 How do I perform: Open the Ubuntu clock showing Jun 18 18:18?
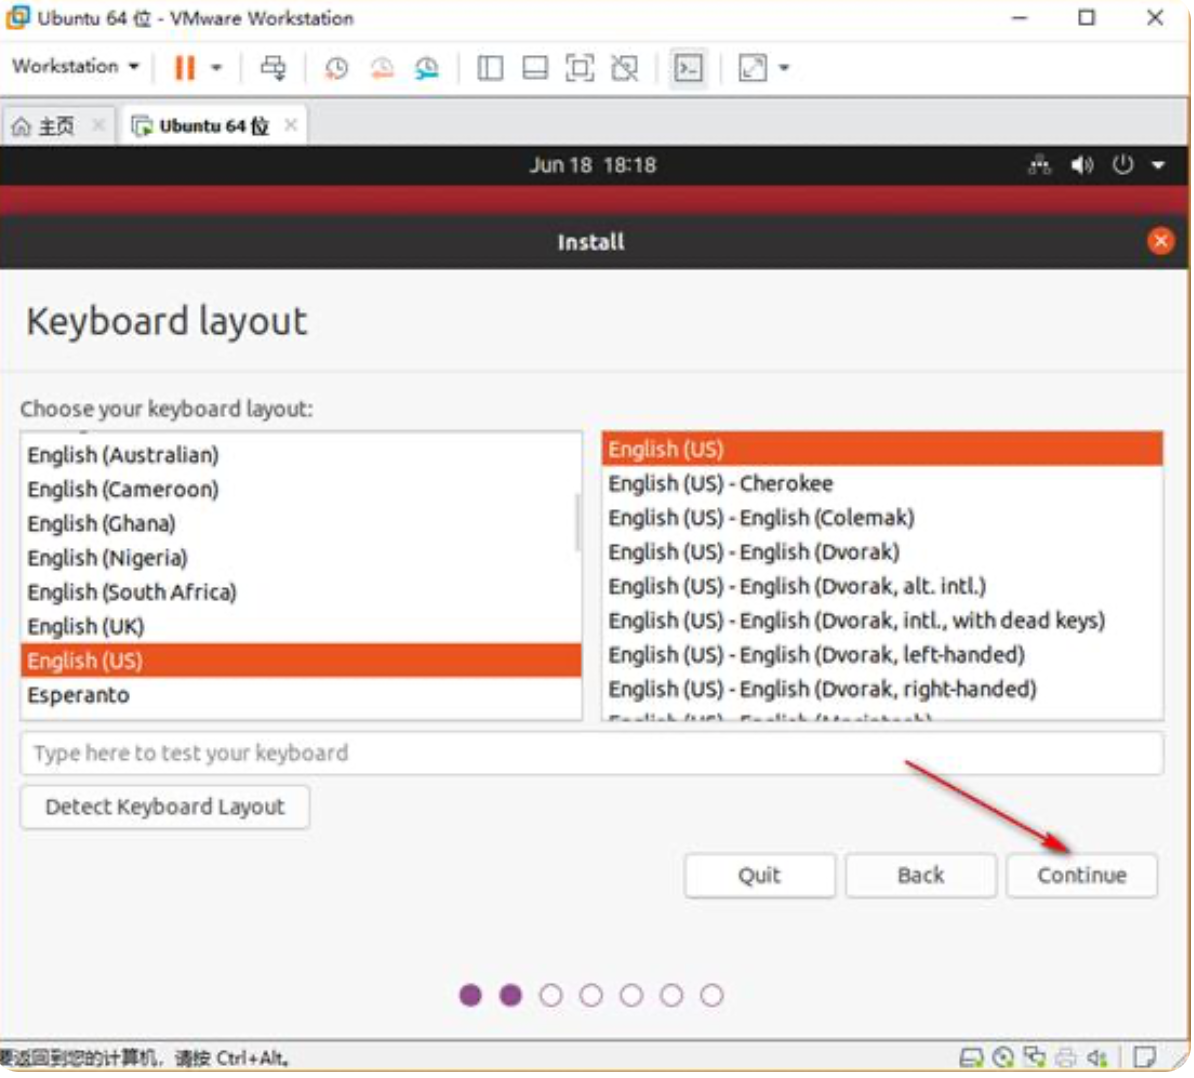click(592, 165)
